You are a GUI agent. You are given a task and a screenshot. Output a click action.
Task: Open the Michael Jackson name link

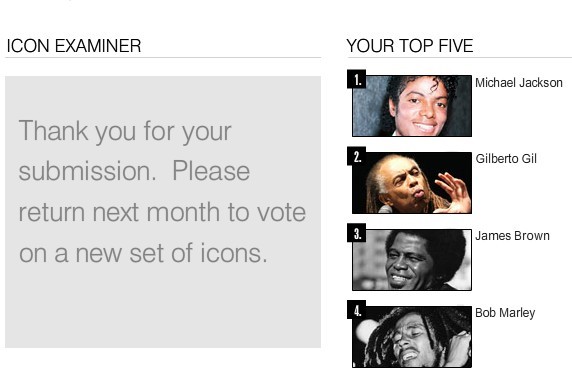point(518,83)
